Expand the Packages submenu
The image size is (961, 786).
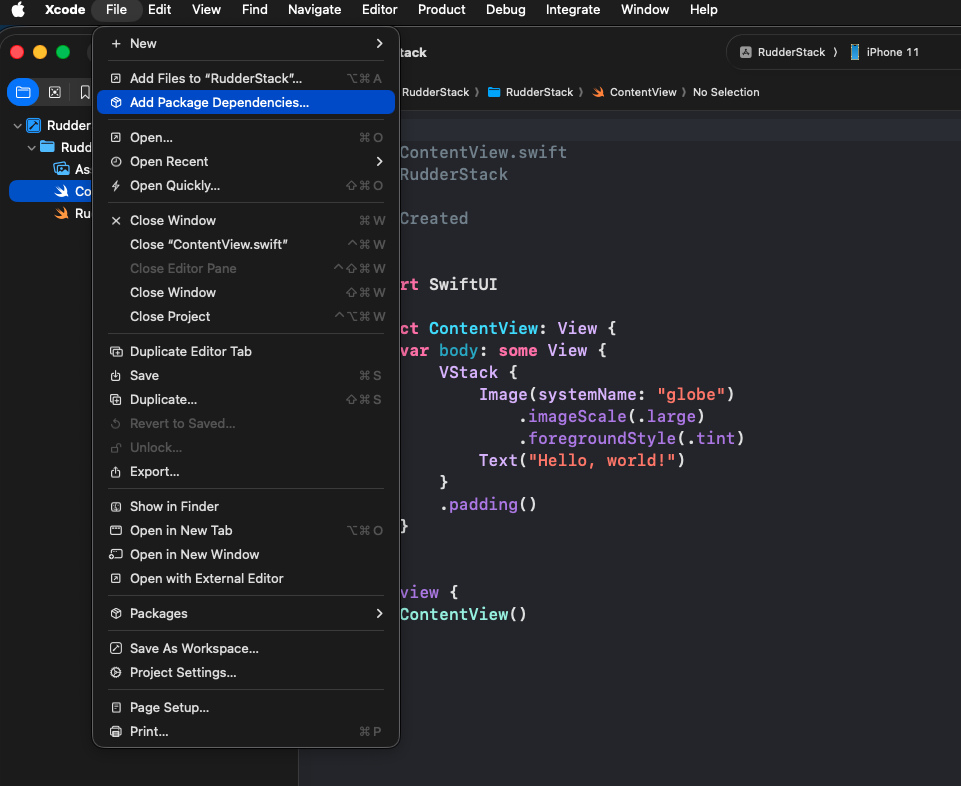pos(246,613)
